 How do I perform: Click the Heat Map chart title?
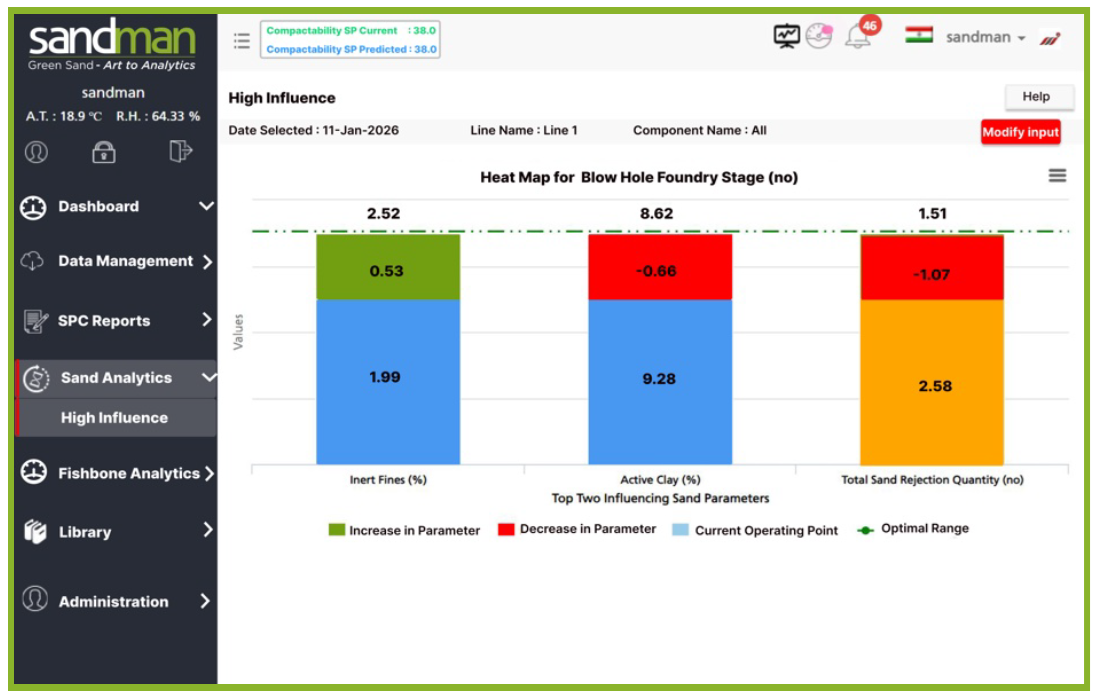[639, 177]
